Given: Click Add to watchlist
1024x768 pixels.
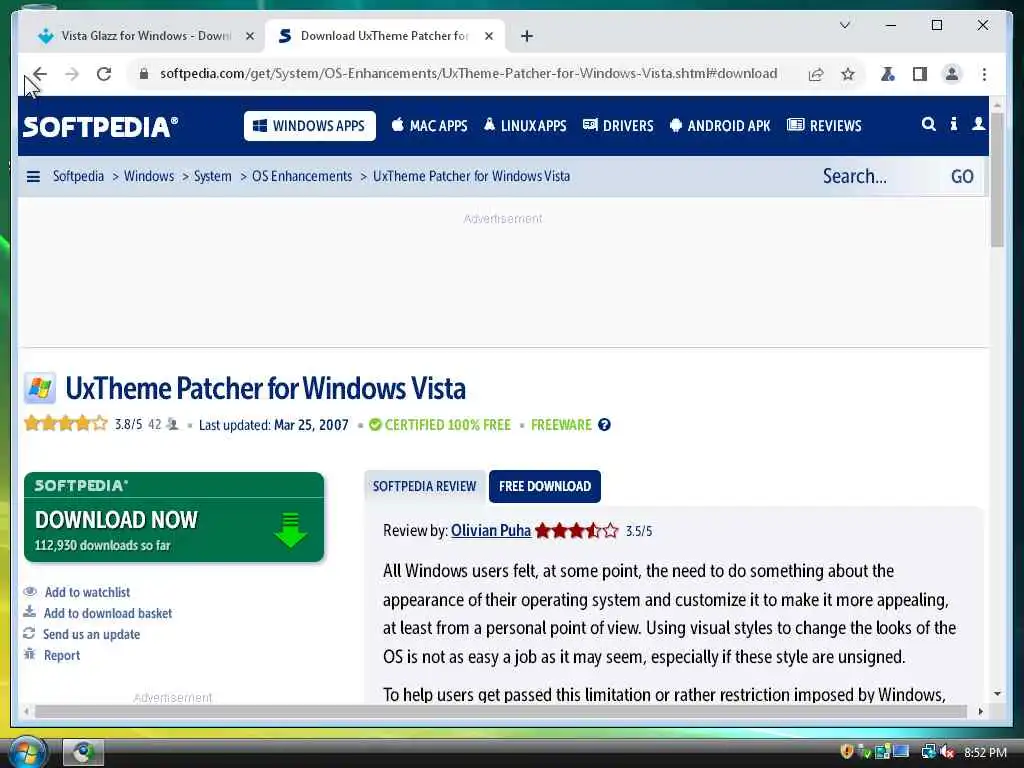Looking at the screenshot, I should (x=87, y=592).
